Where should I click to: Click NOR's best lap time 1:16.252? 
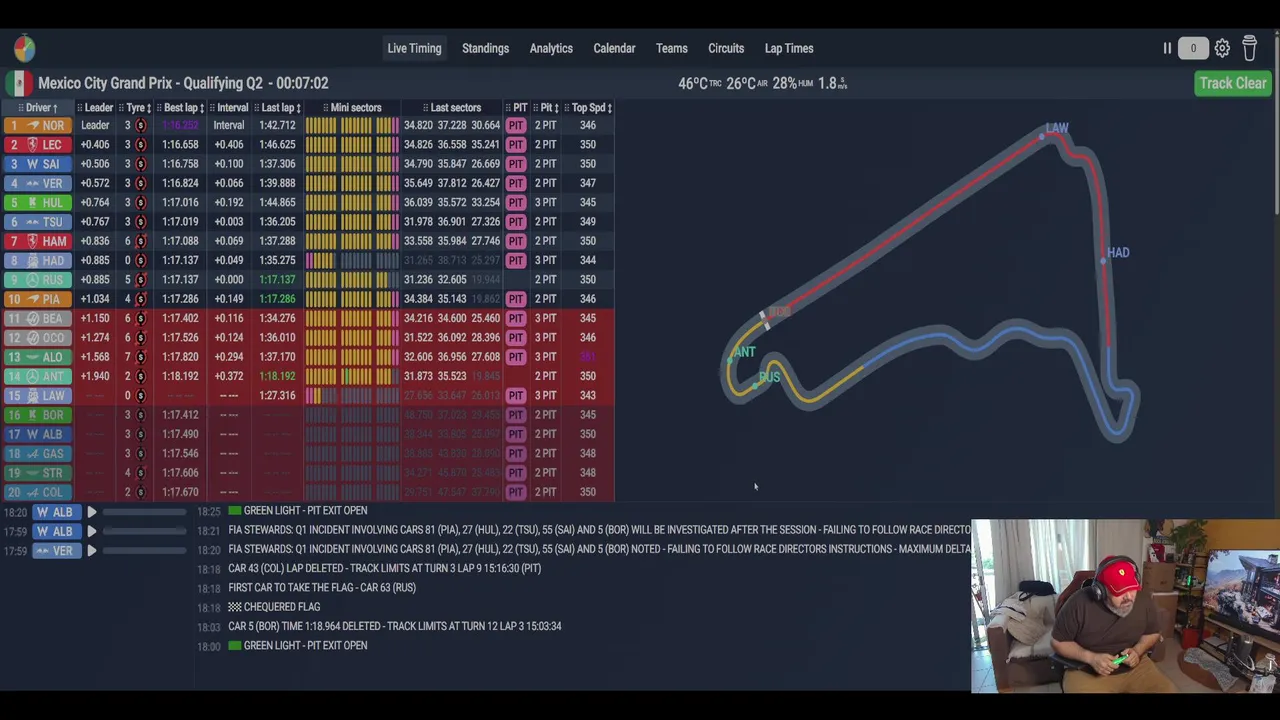tap(180, 125)
